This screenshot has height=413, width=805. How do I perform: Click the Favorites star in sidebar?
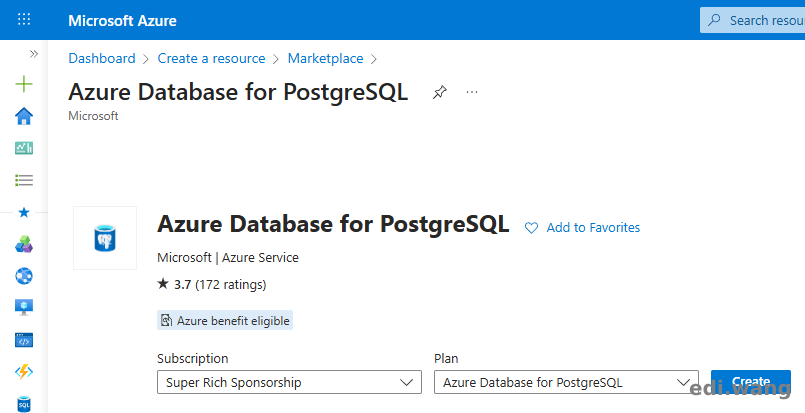[x=24, y=212]
